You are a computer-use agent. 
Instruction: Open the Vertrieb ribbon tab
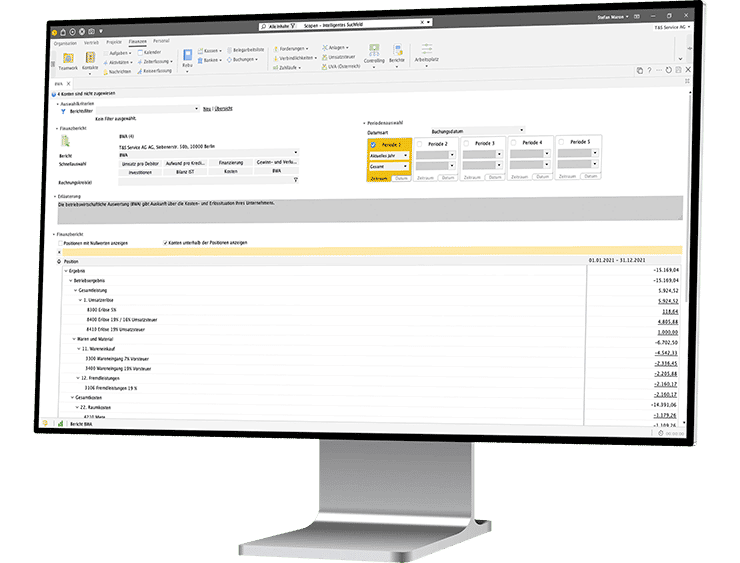click(92, 43)
